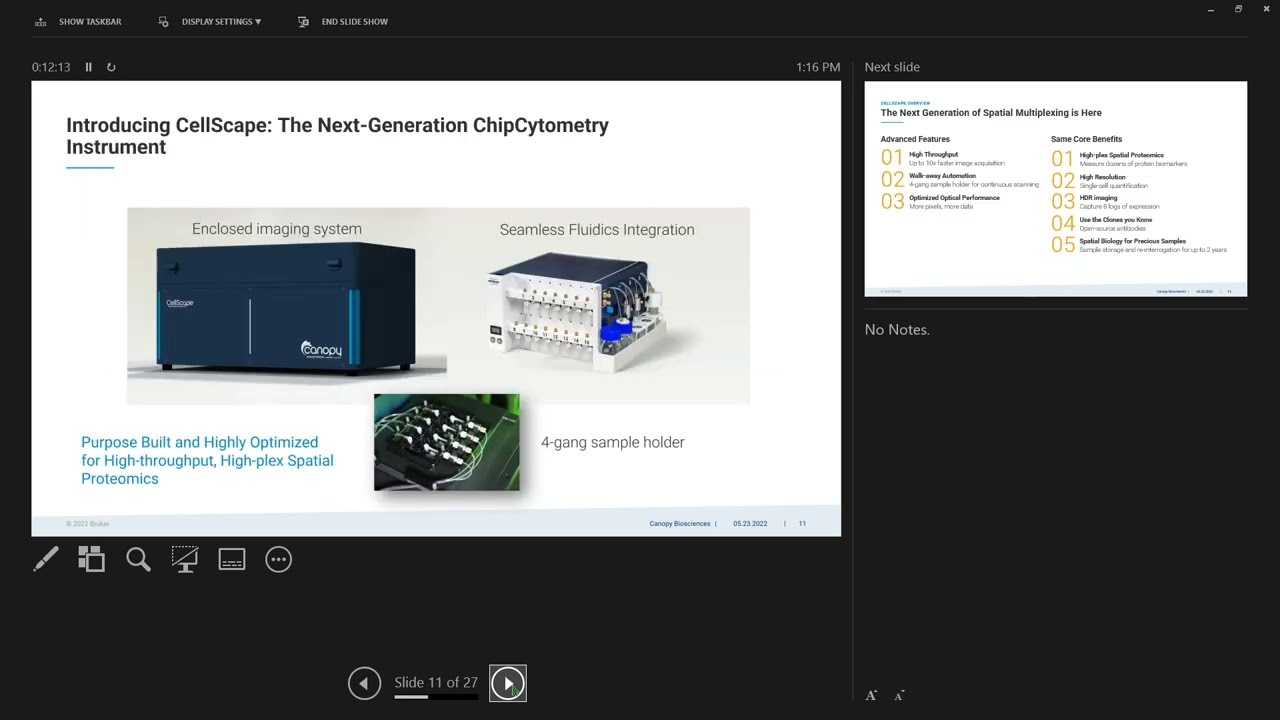Click 'Seamless Fluidics Integration' slide text
The width and height of the screenshot is (1280, 720).
pyautogui.click(x=597, y=230)
